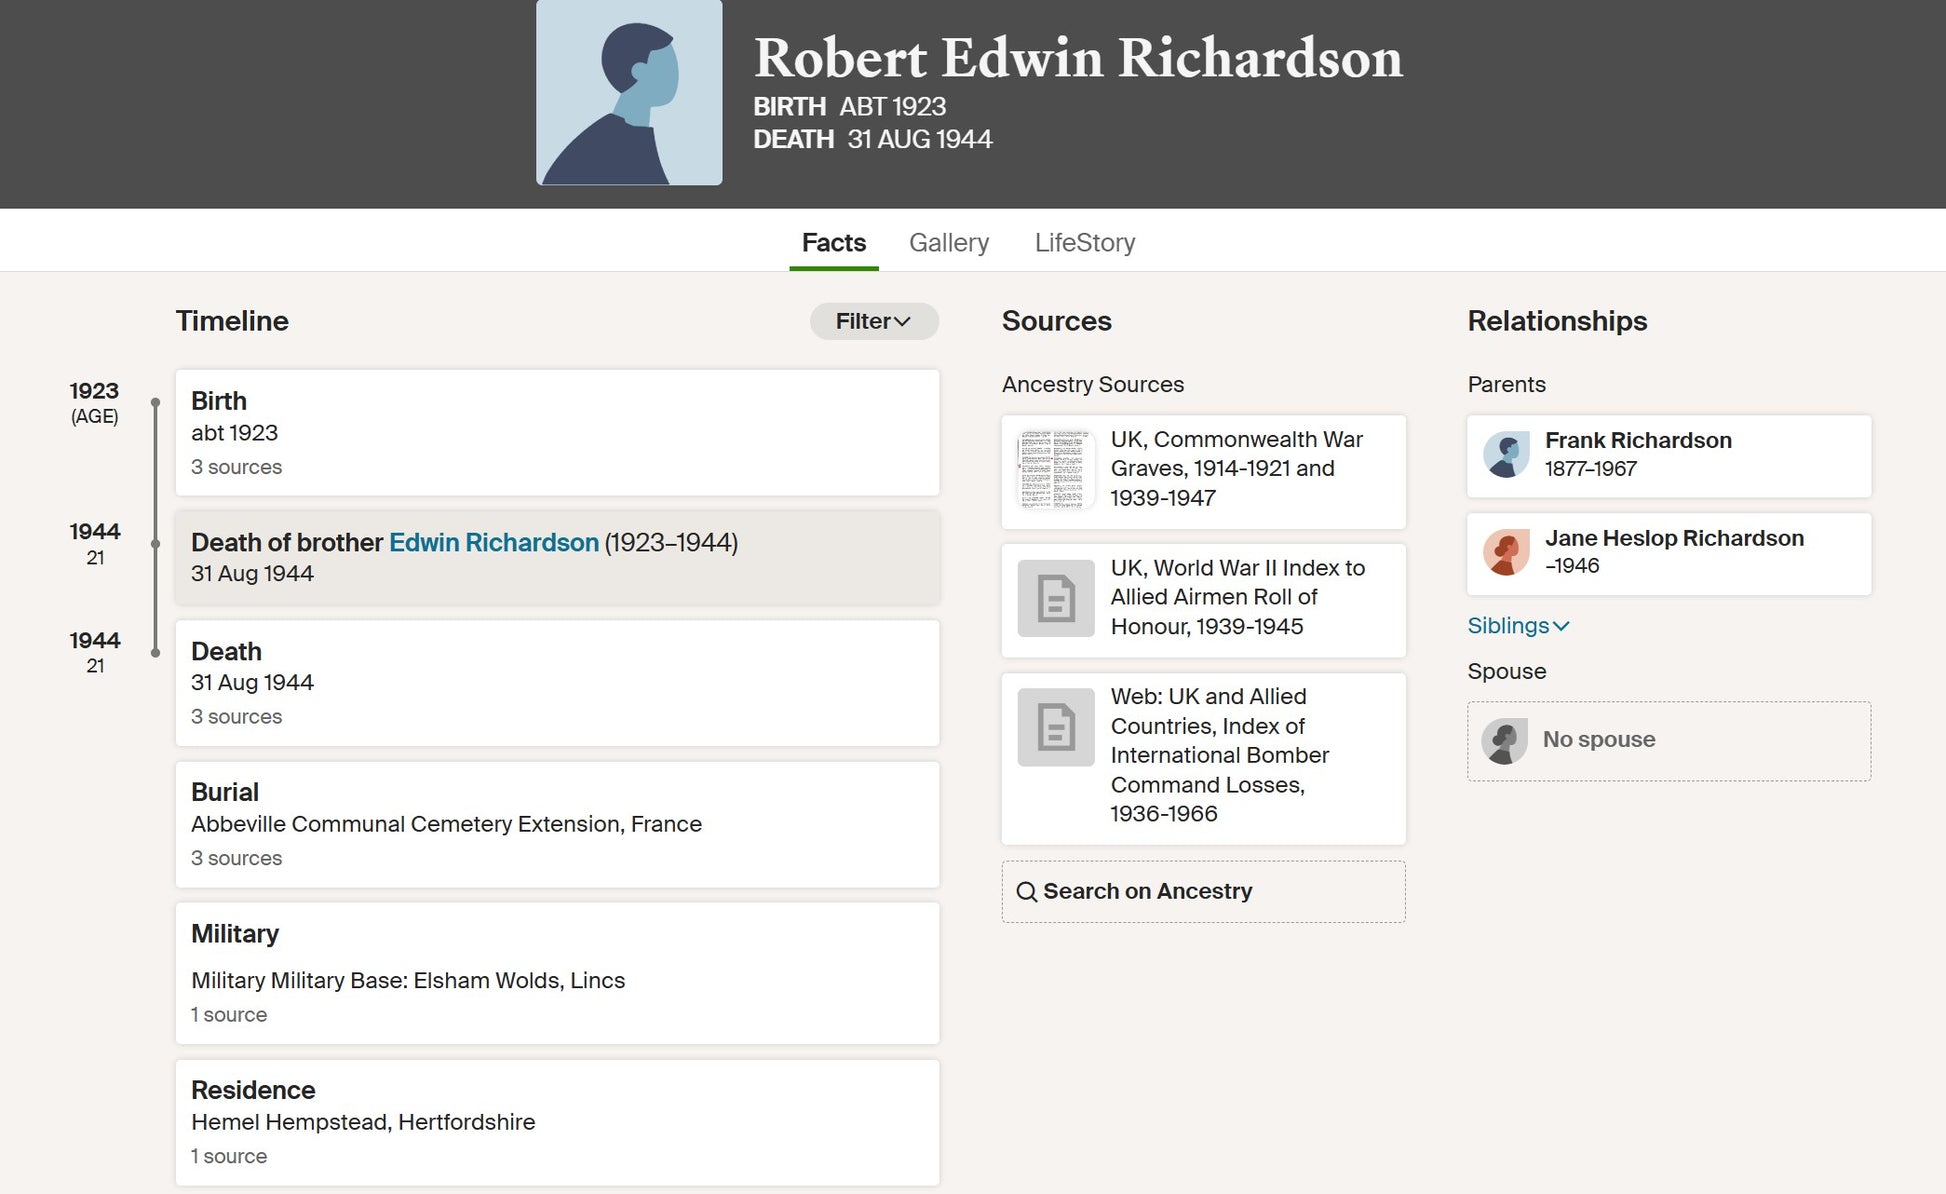Select the 1923 birth timeline marker dot
The image size is (1946, 1194).
click(x=155, y=402)
